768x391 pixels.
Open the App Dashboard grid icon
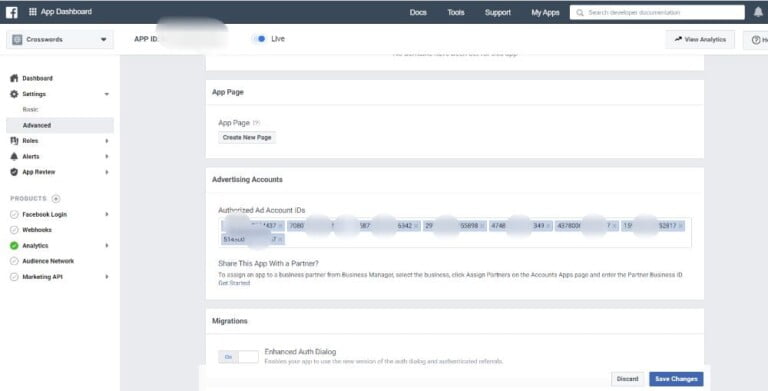coord(33,12)
